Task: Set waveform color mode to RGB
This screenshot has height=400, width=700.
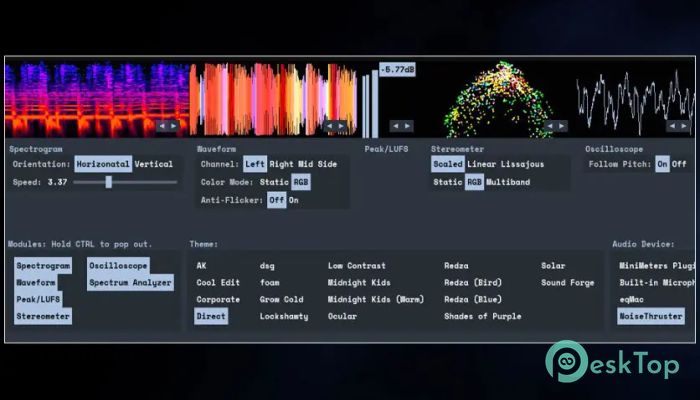Action: (x=301, y=182)
